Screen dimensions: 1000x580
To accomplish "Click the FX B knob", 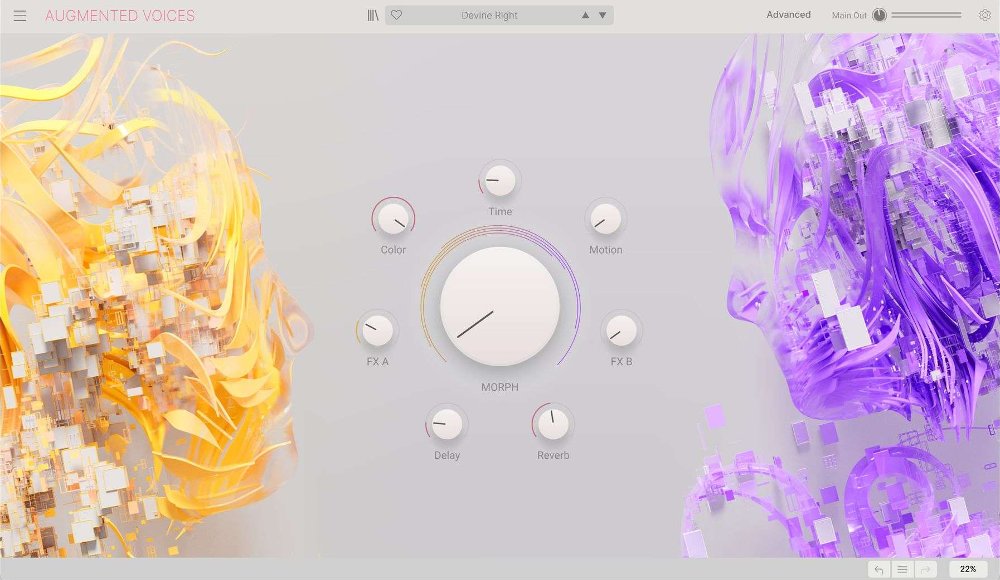I will coord(620,331).
